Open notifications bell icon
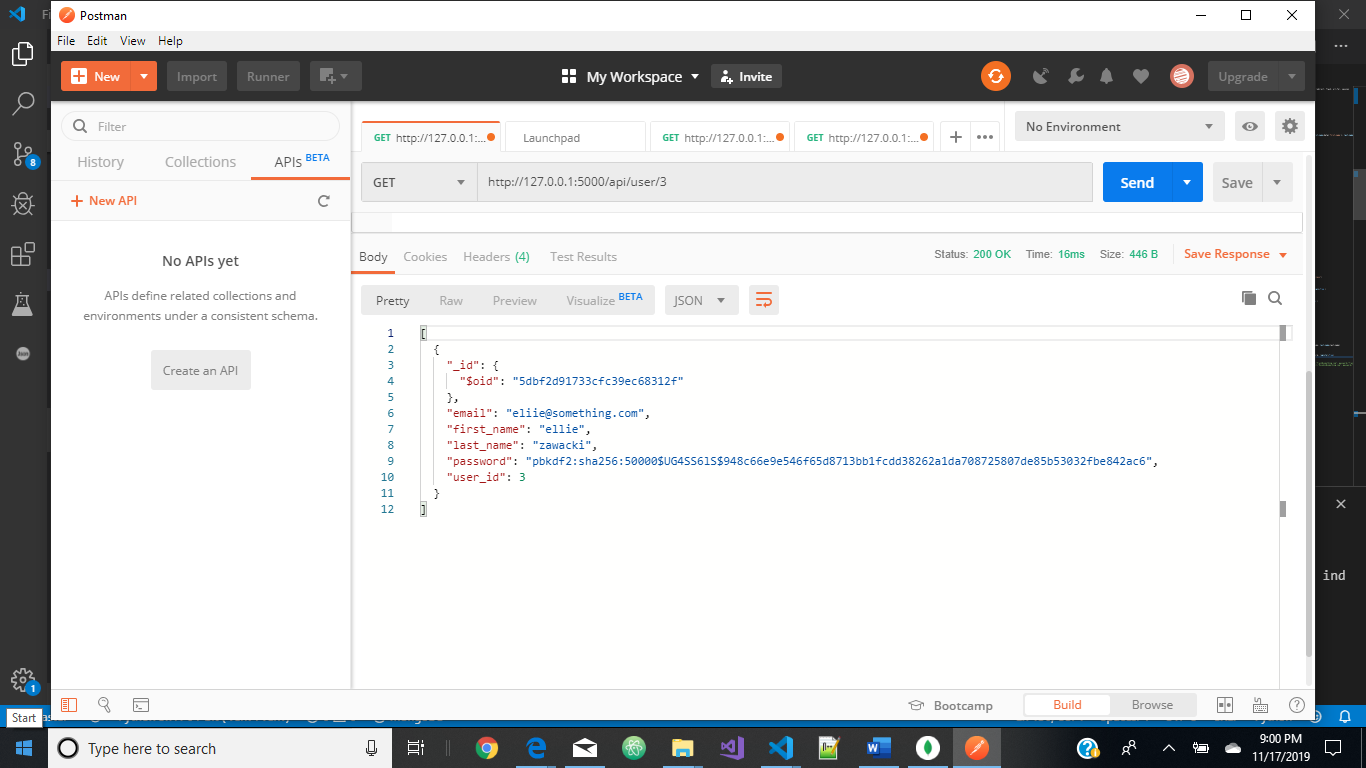 tap(1106, 76)
